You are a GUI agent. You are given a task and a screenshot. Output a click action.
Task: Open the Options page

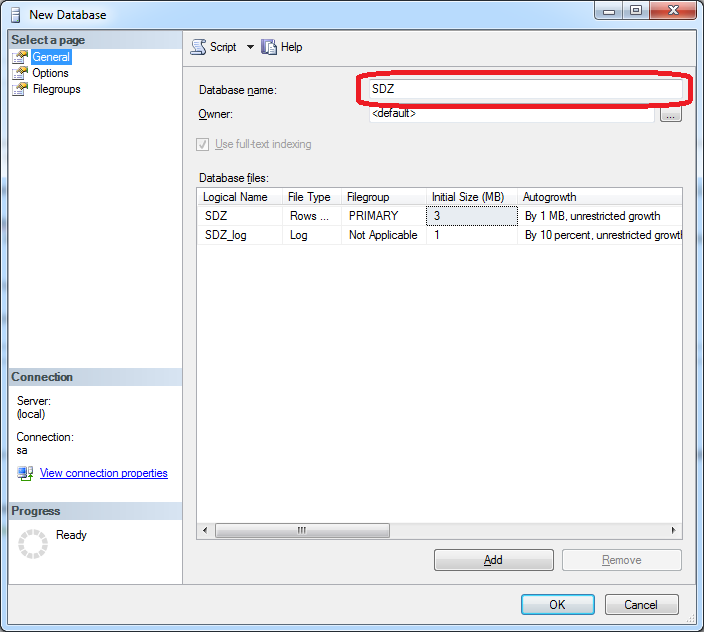(50, 73)
